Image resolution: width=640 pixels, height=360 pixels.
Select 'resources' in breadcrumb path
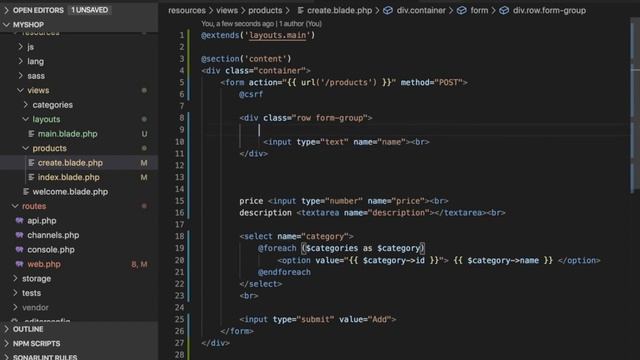click(187, 11)
